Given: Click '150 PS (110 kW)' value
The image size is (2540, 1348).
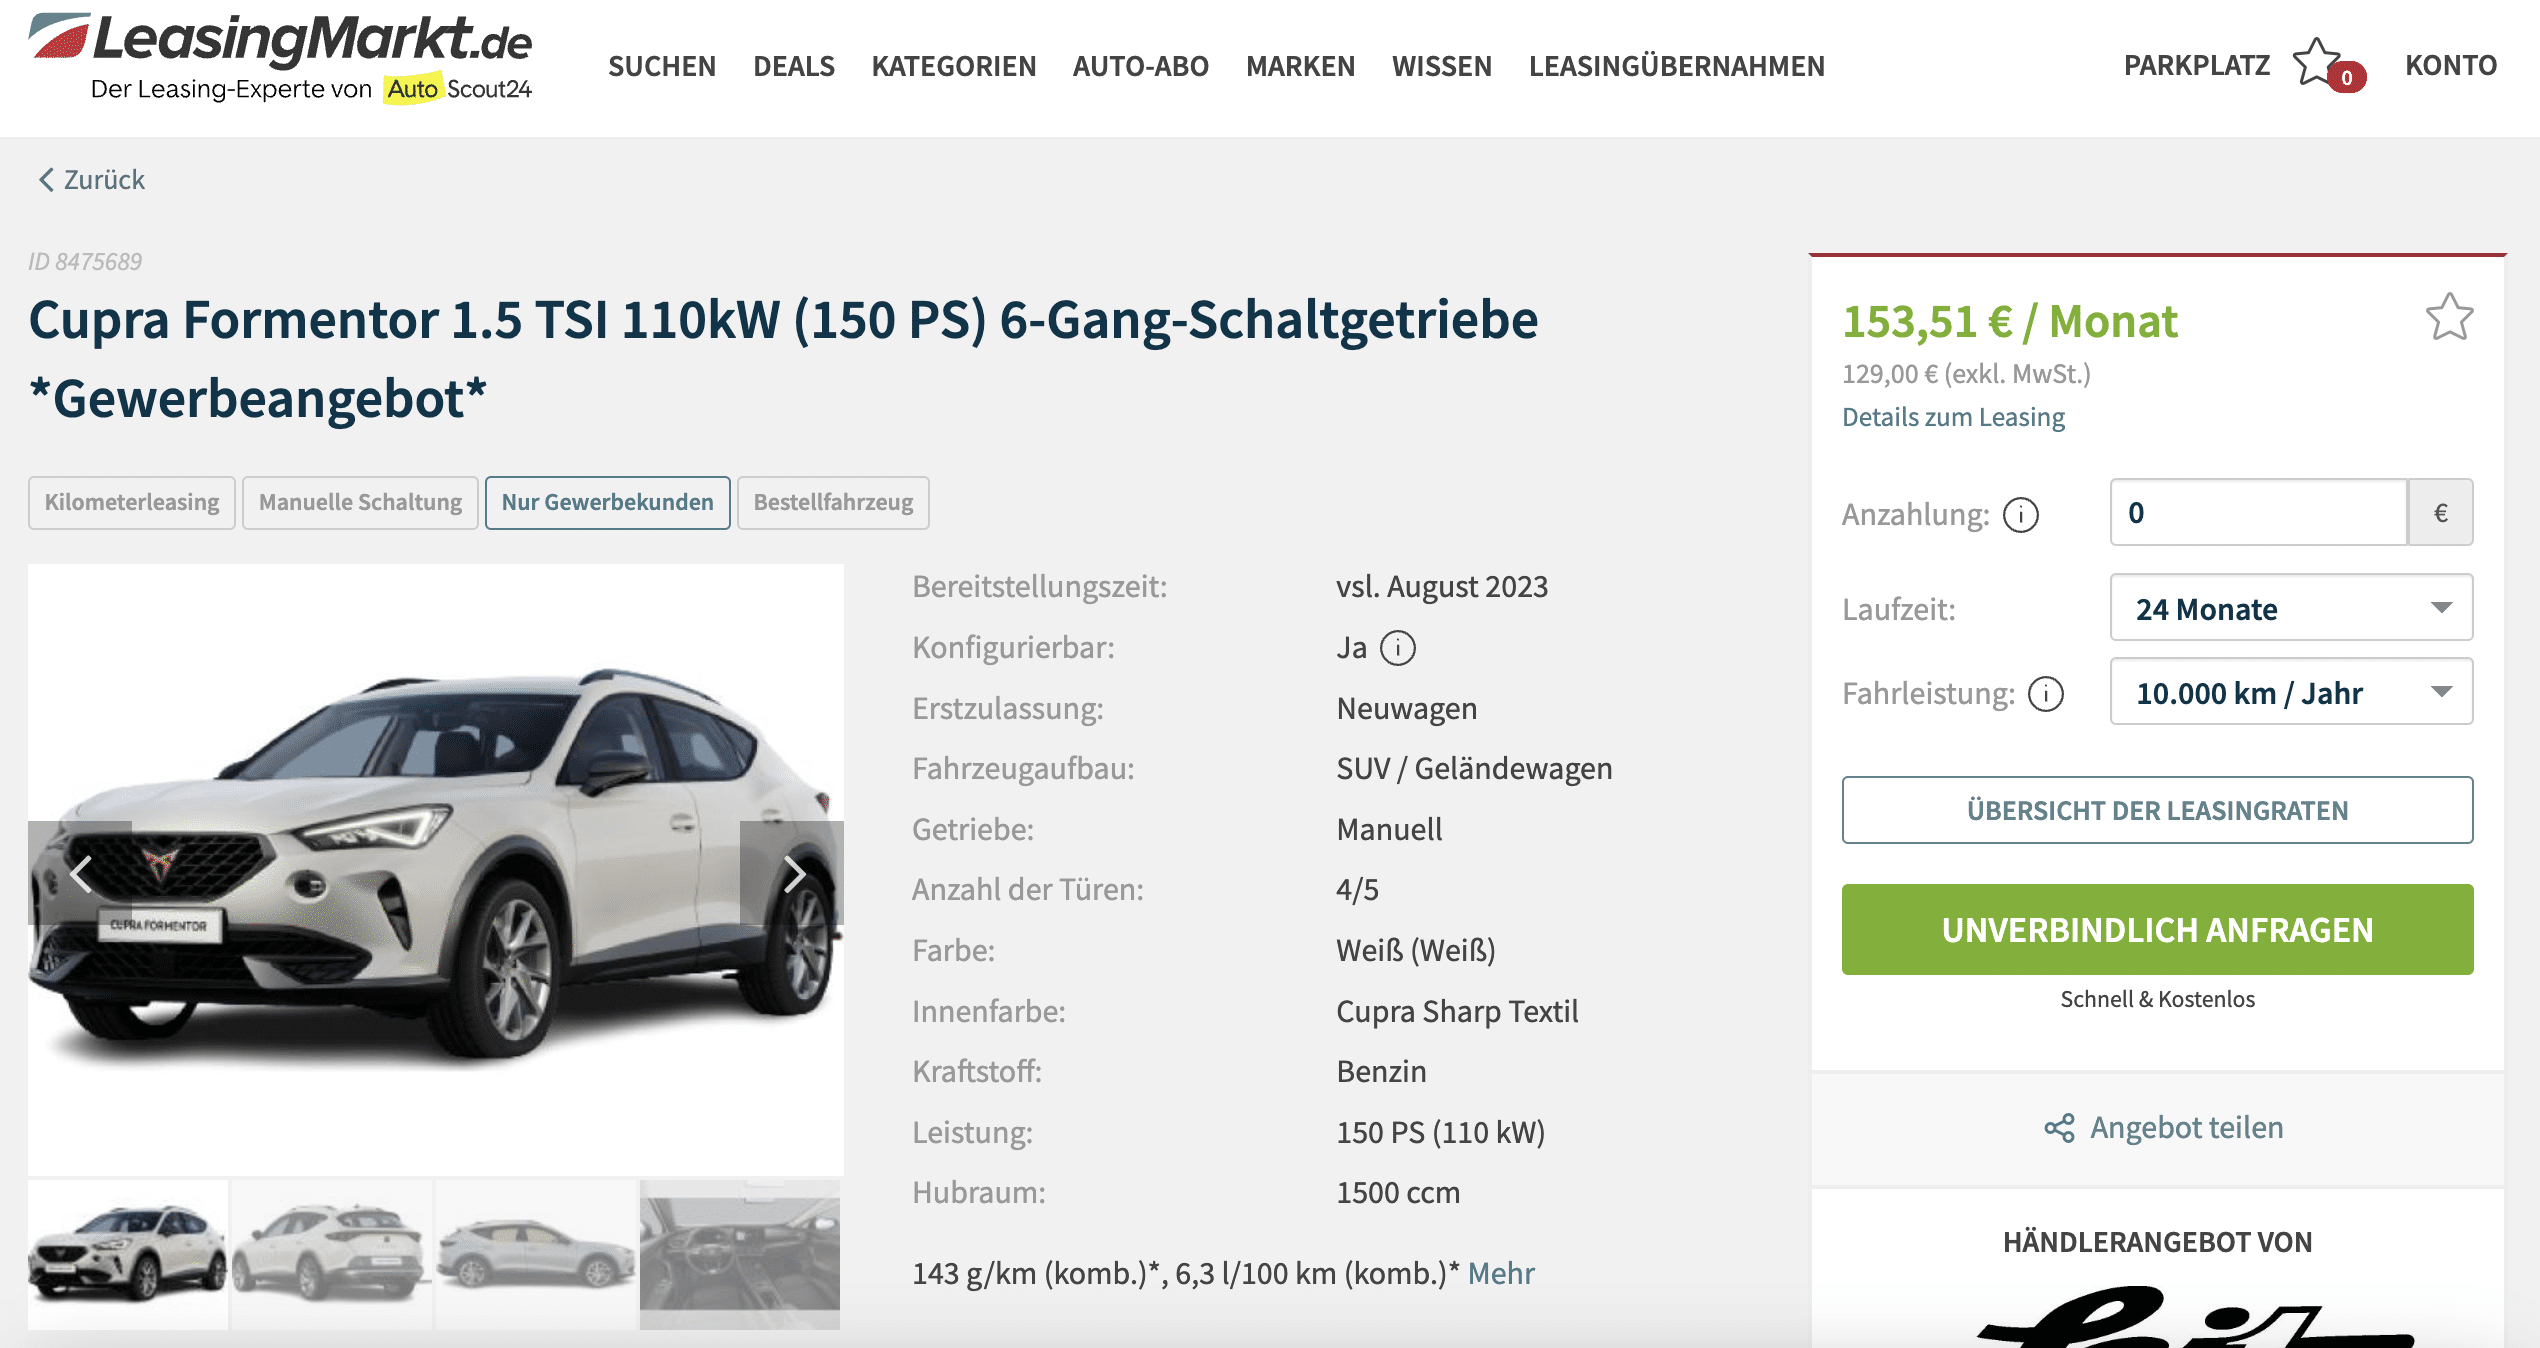Looking at the screenshot, I should (1441, 1133).
